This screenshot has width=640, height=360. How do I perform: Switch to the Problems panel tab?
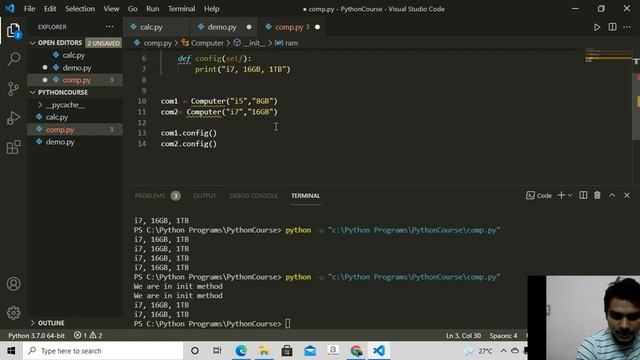pos(150,196)
